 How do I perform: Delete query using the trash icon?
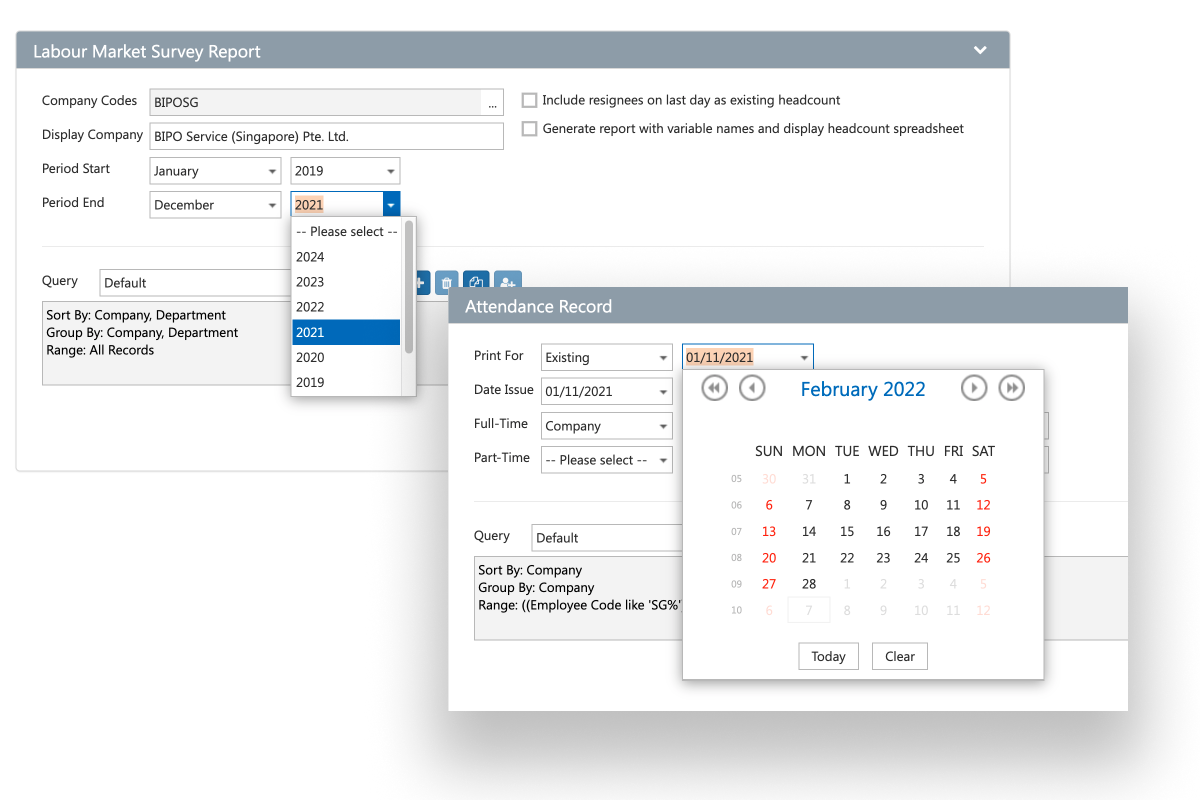pyautogui.click(x=447, y=283)
